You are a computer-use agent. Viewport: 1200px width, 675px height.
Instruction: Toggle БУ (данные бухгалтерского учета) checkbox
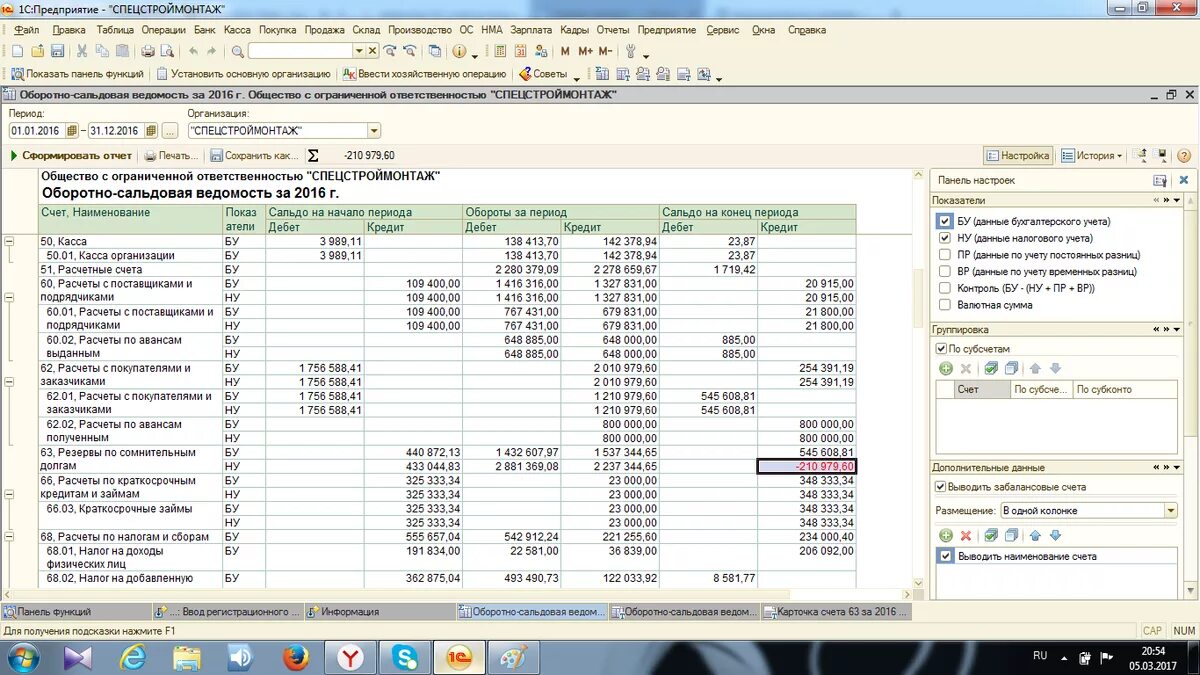944,221
